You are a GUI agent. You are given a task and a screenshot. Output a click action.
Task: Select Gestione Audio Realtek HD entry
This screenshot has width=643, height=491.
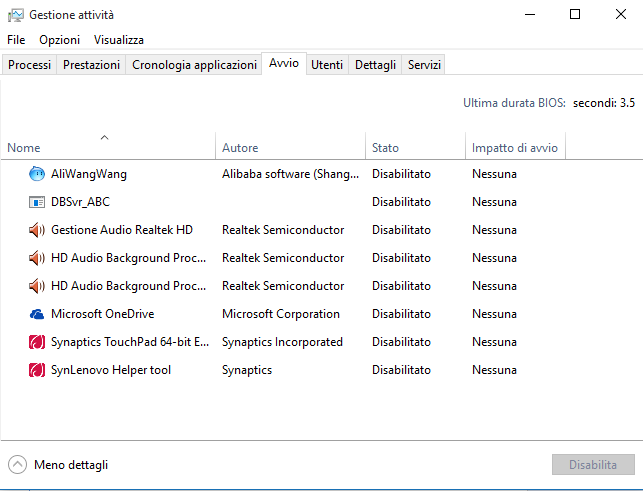tap(122, 230)
